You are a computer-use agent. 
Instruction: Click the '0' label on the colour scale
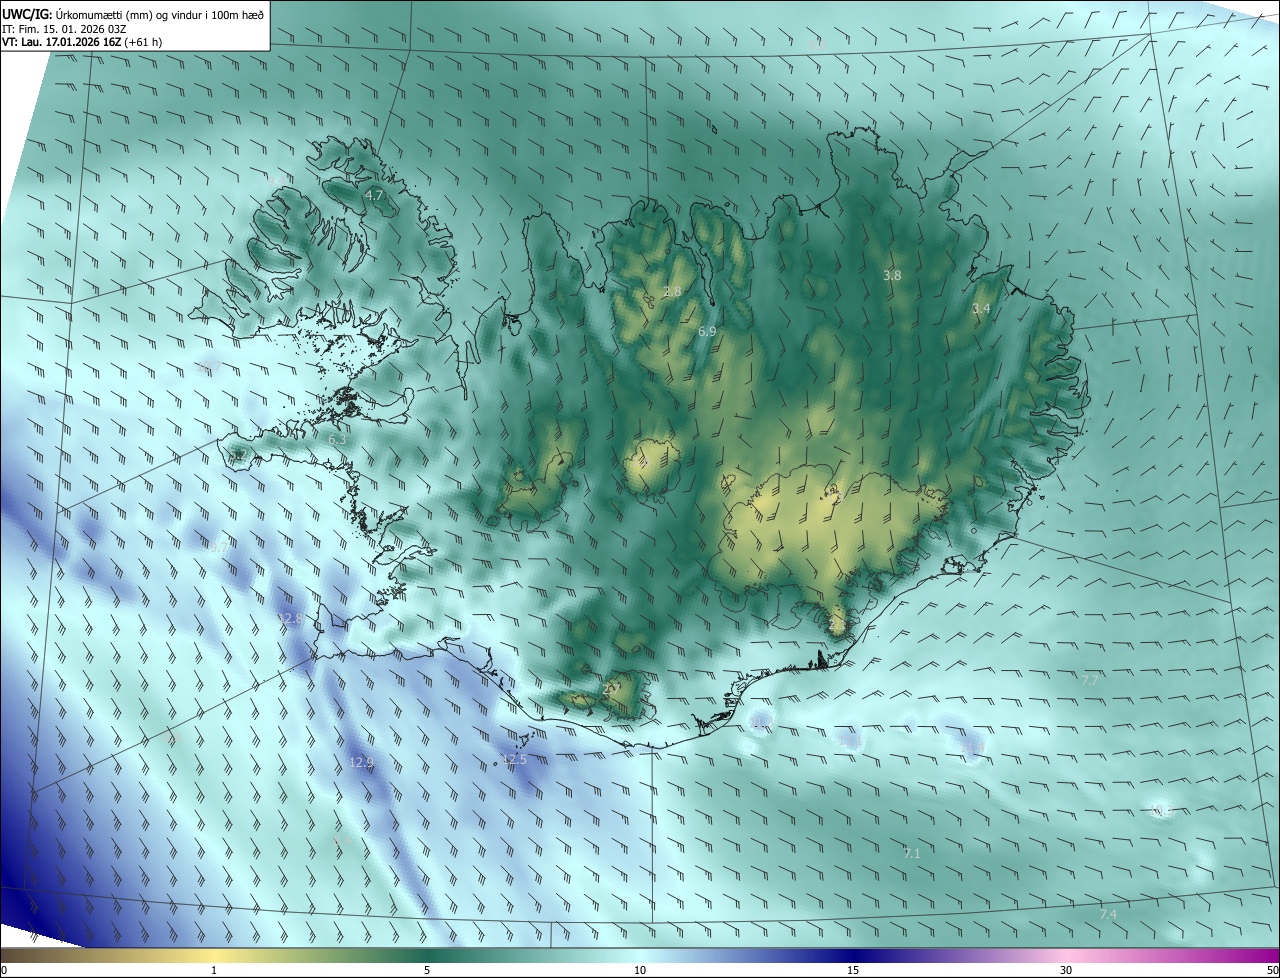pyautogui.click(x=3, y=971)
